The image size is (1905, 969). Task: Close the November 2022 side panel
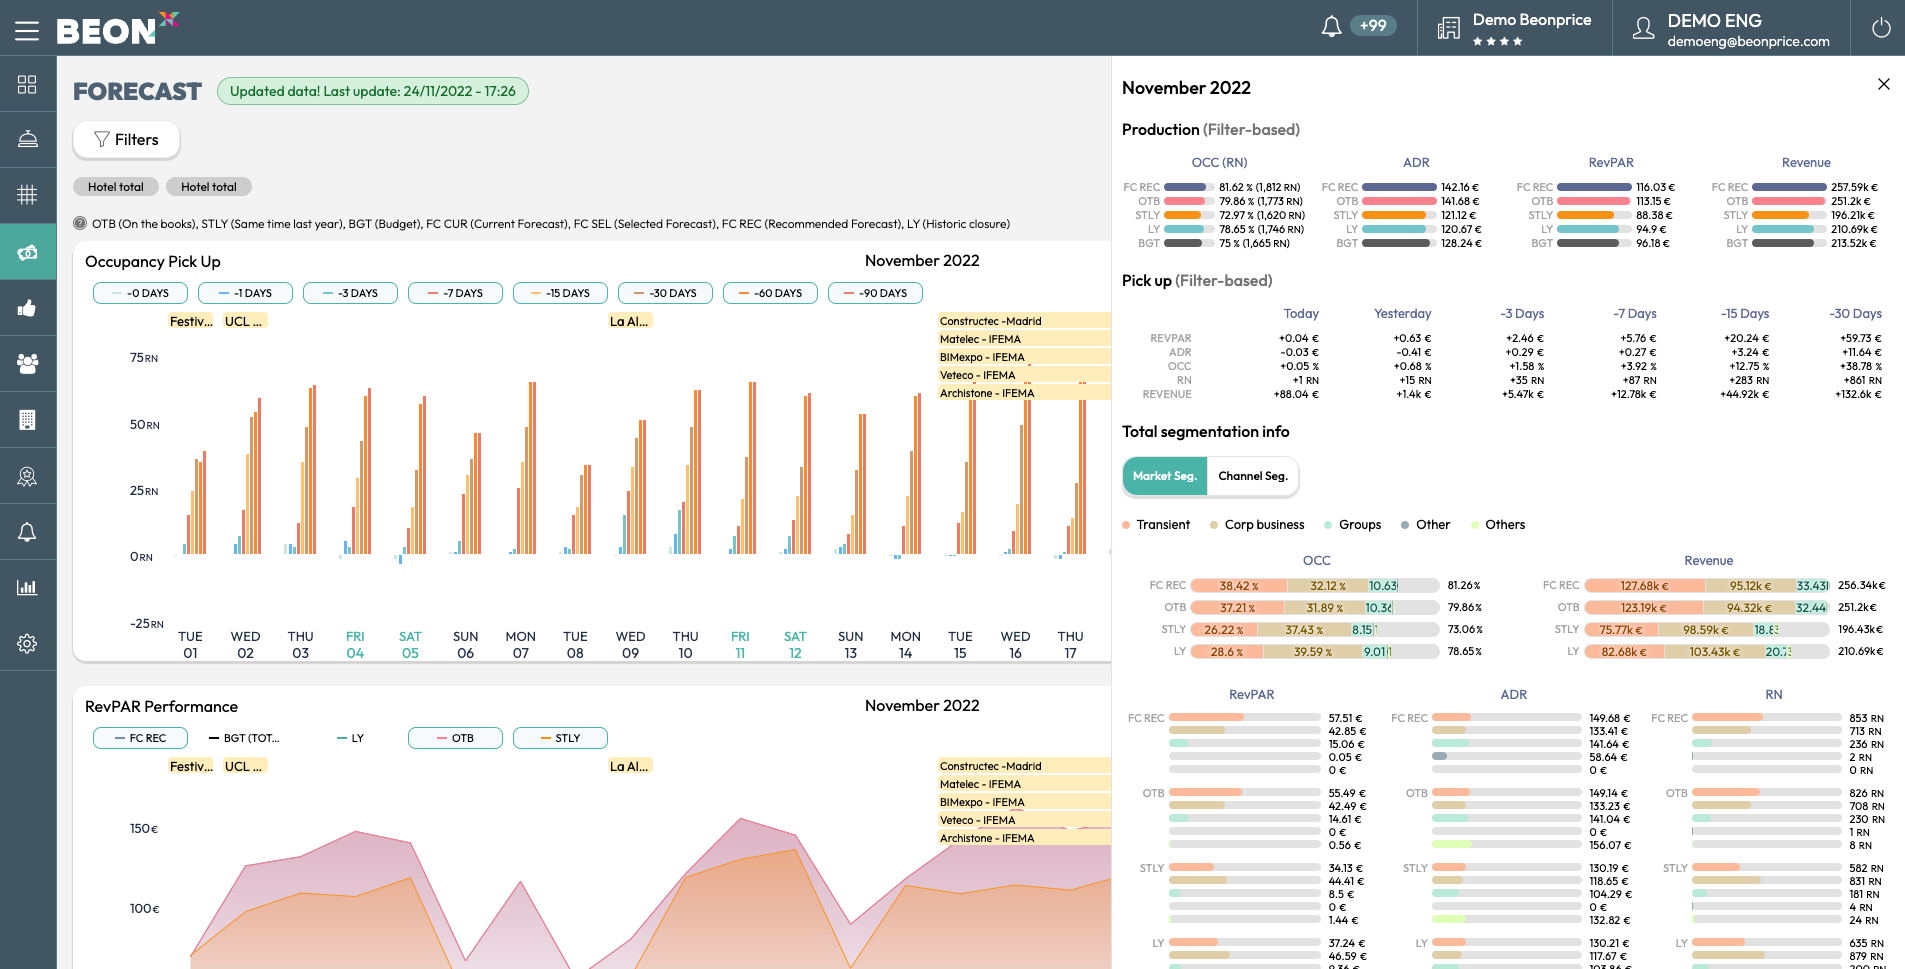(1884, 84)
